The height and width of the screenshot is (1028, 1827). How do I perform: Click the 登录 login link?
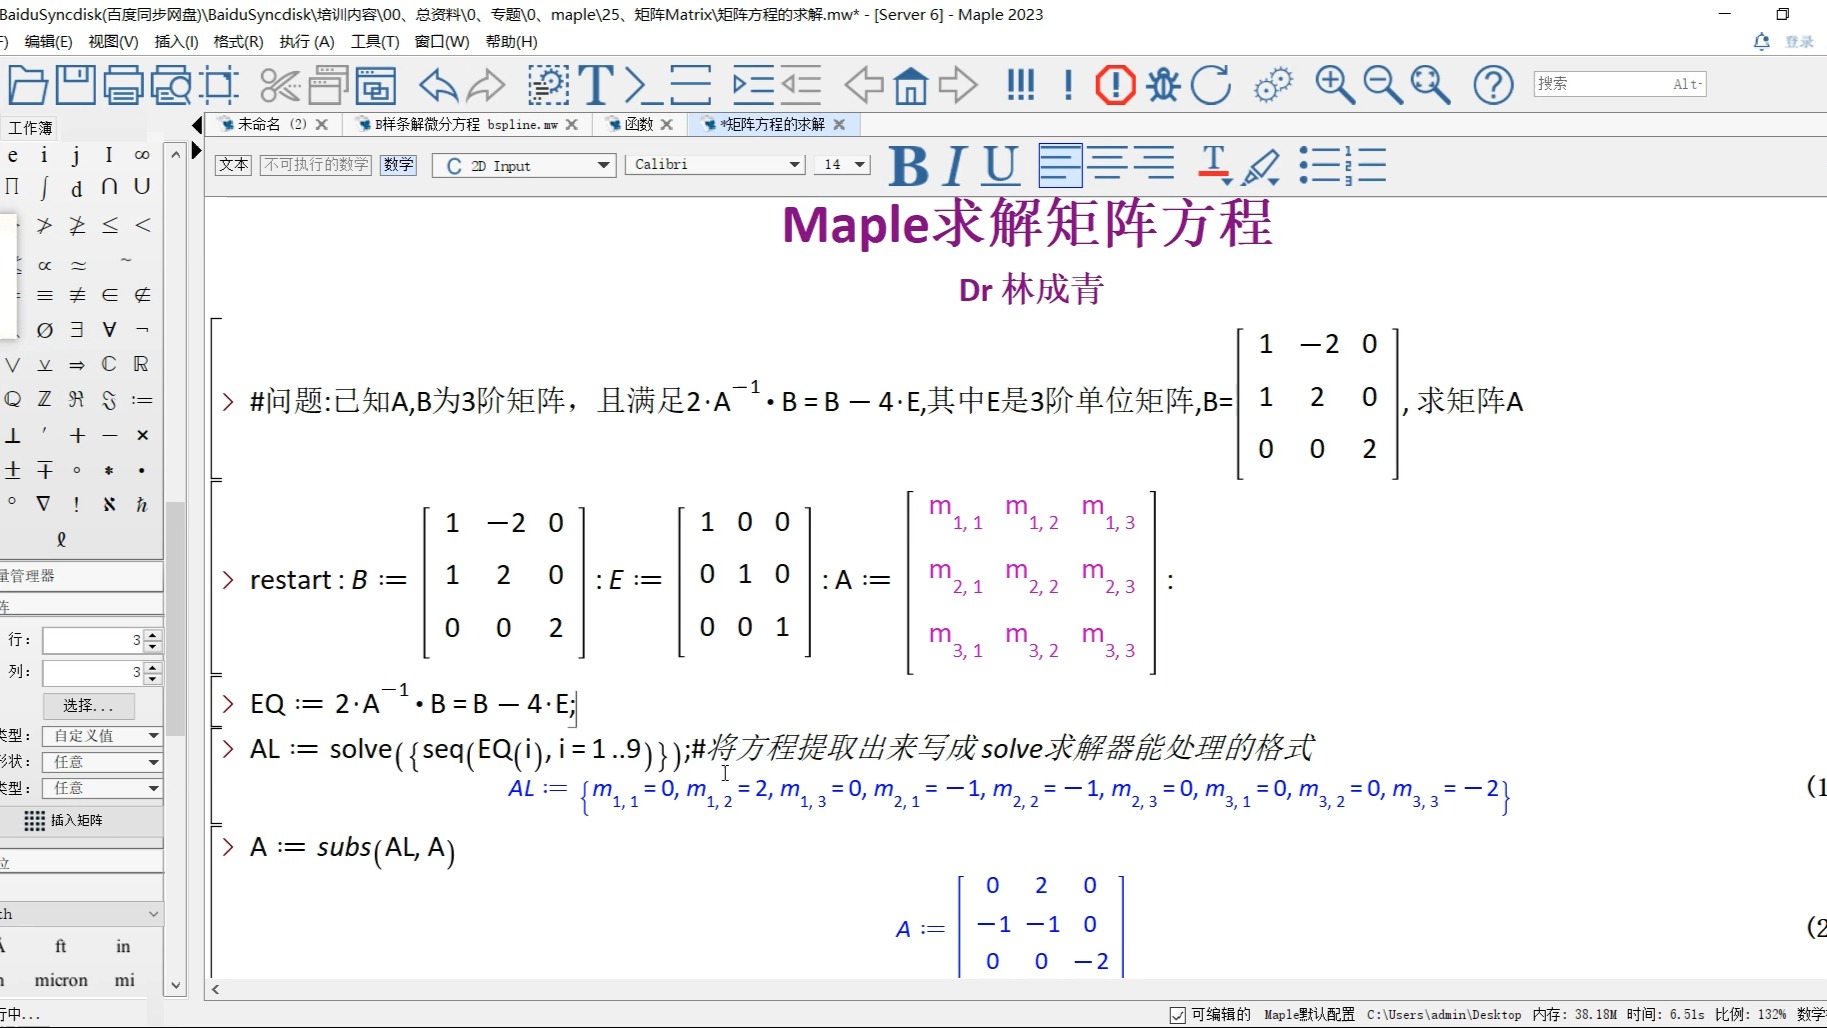(1800, 41)
